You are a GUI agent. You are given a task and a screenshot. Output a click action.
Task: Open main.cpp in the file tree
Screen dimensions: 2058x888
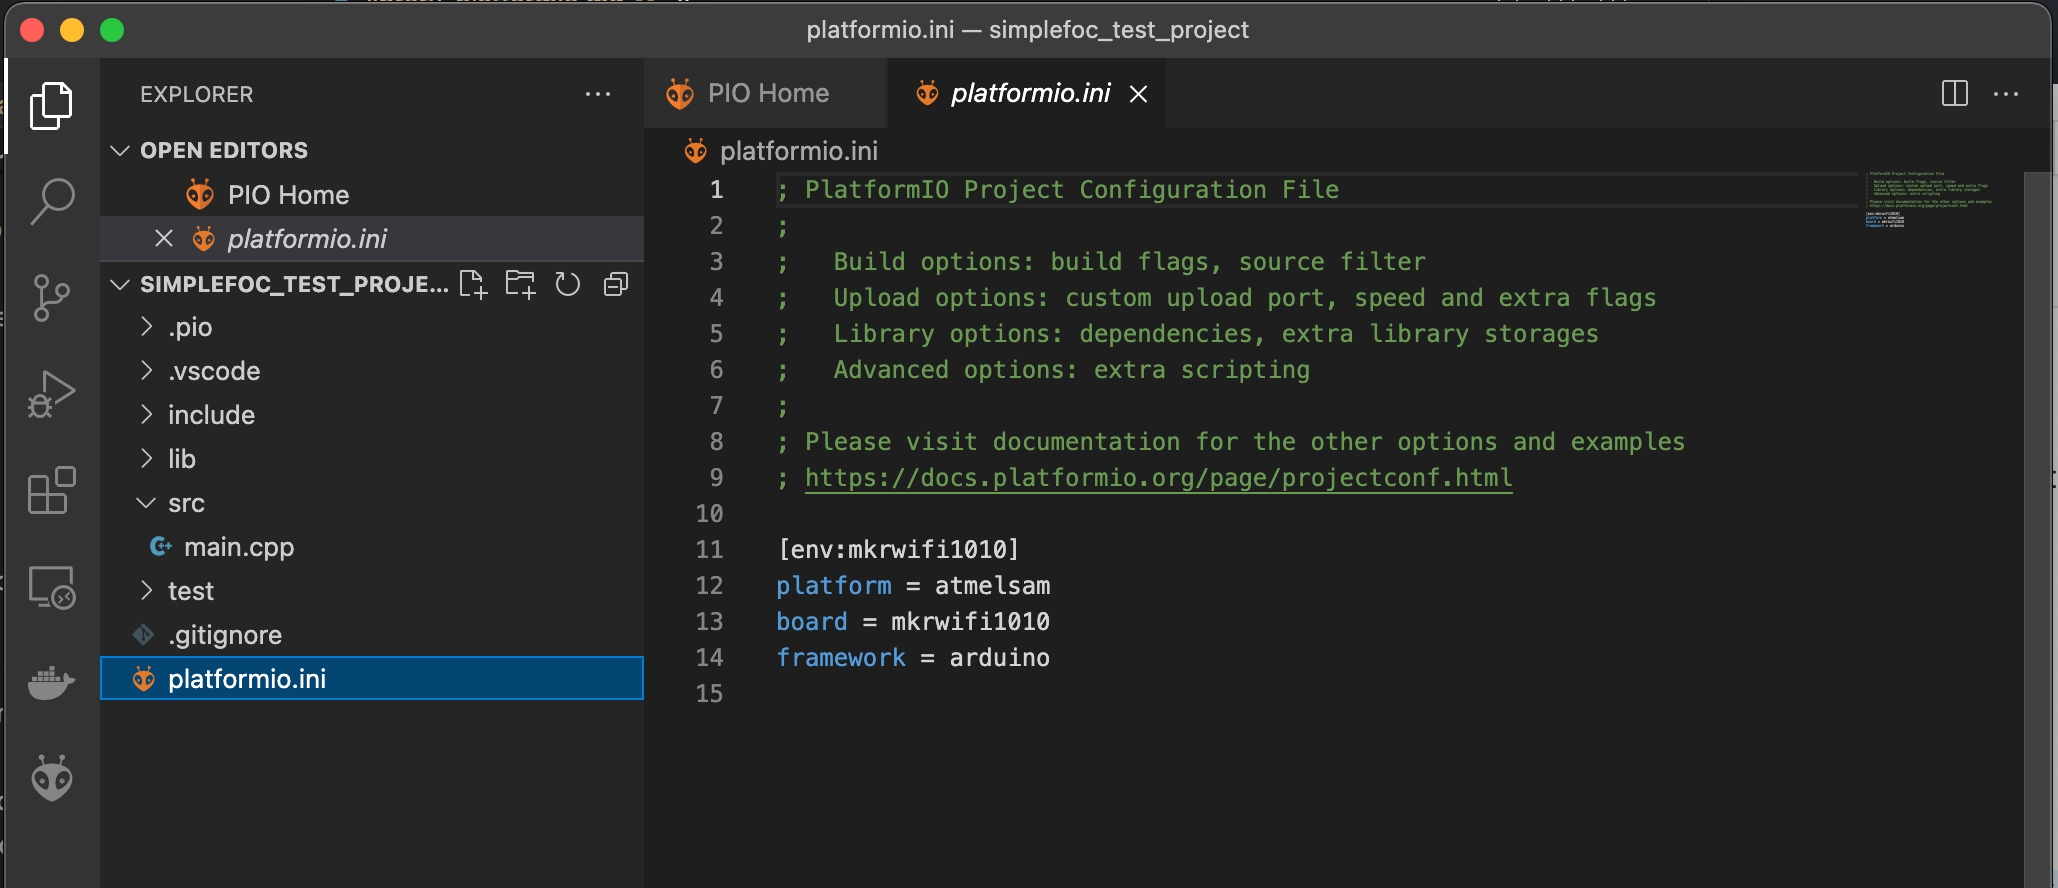[239, 547]
